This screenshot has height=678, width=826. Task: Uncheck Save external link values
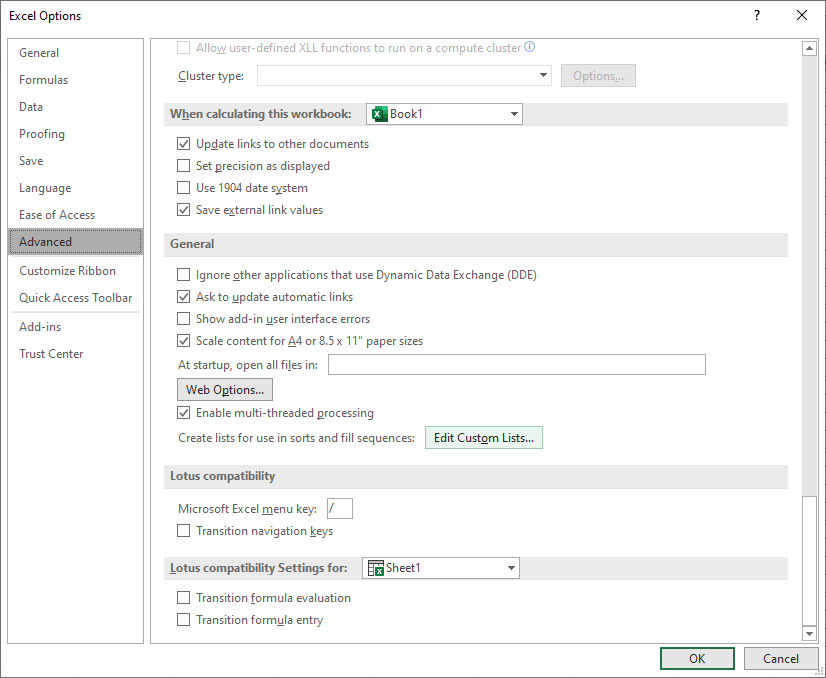pos(183,210)
